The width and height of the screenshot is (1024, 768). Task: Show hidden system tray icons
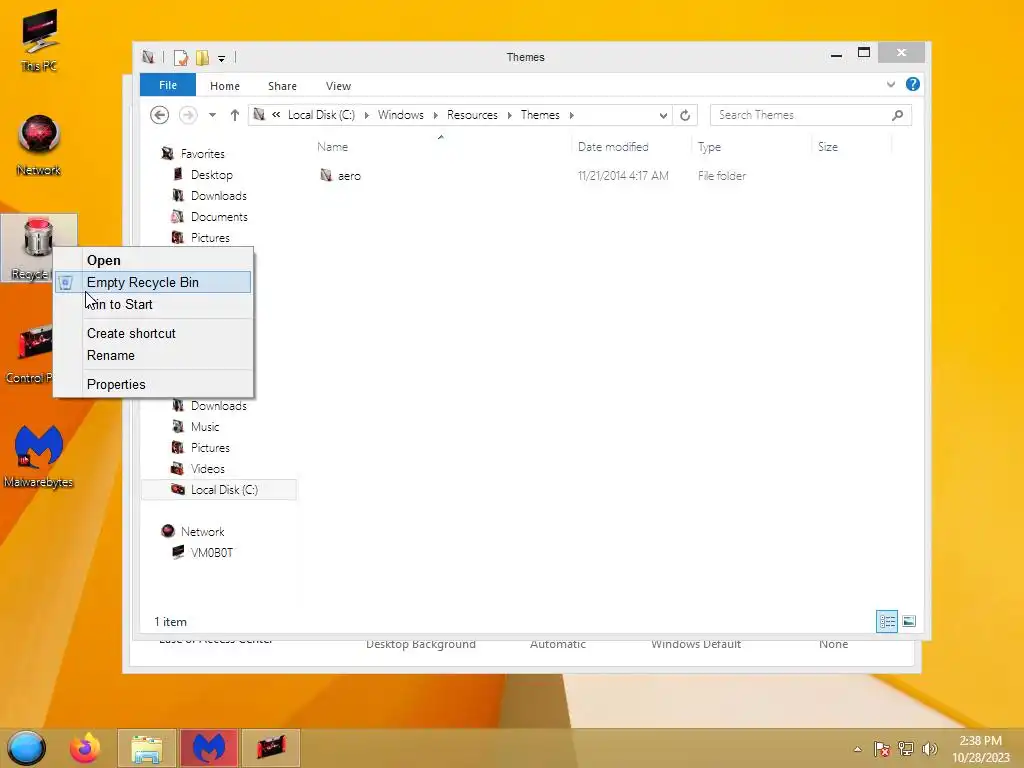(x=857, y=749)
